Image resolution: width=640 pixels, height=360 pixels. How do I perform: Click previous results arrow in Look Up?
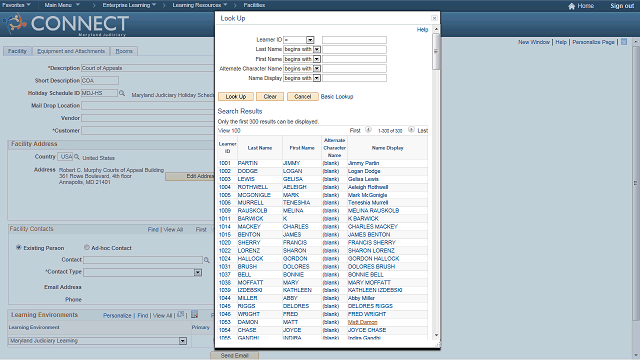pyautogui.click(x=368, y=130)
